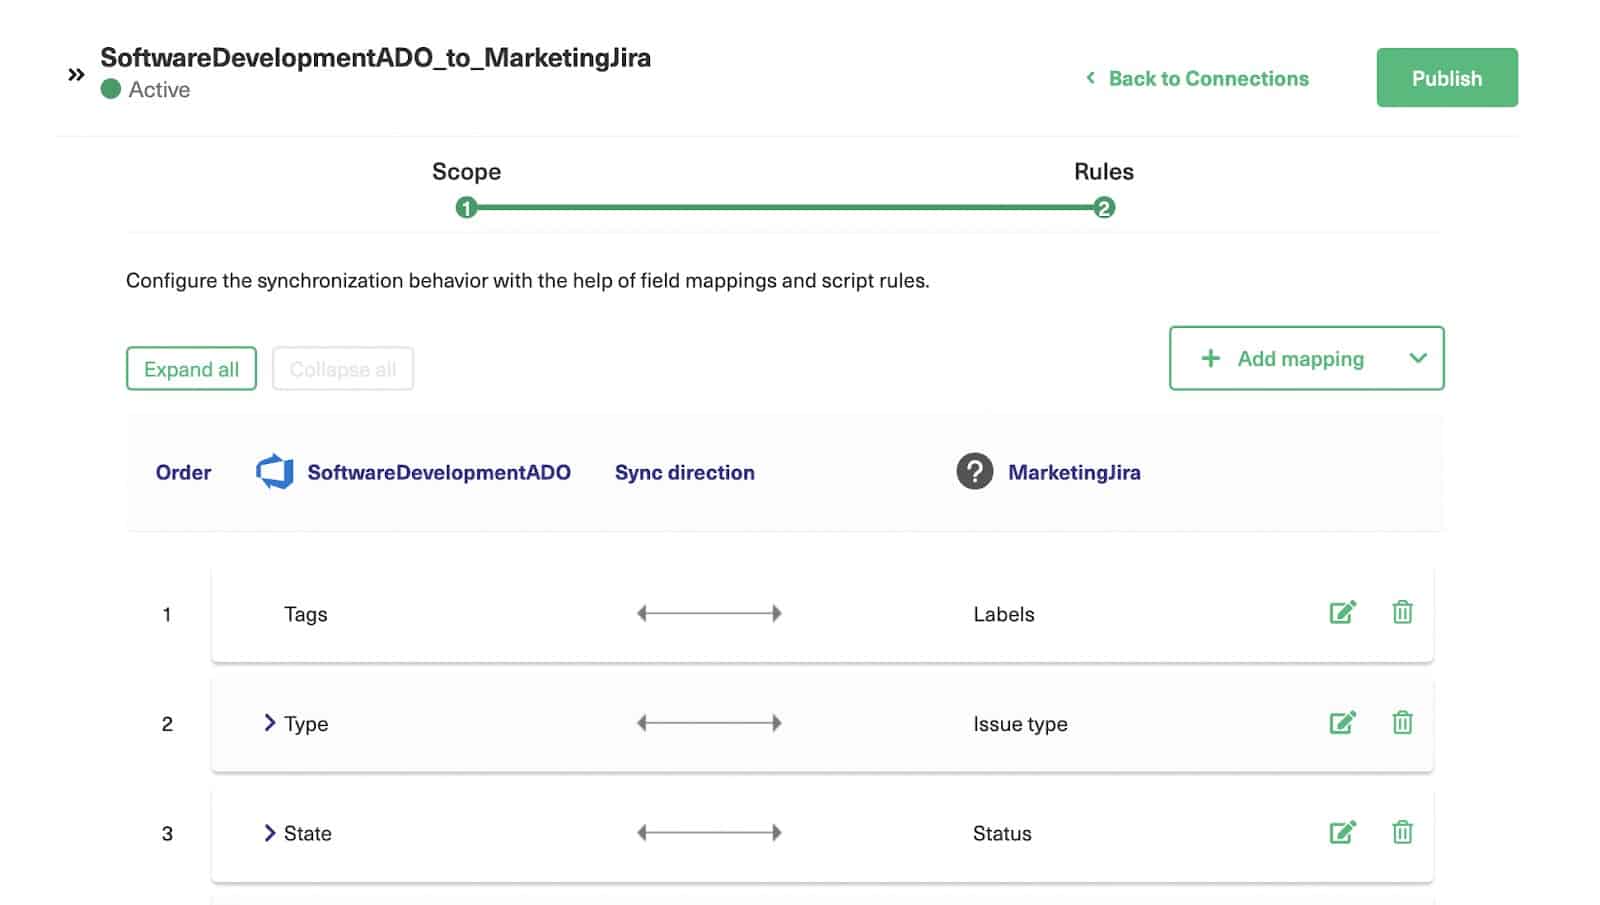The width and height of the screenshot is (1600, 905).
Task: Edit the State to Status mapping
Action: pos(1343,832)
